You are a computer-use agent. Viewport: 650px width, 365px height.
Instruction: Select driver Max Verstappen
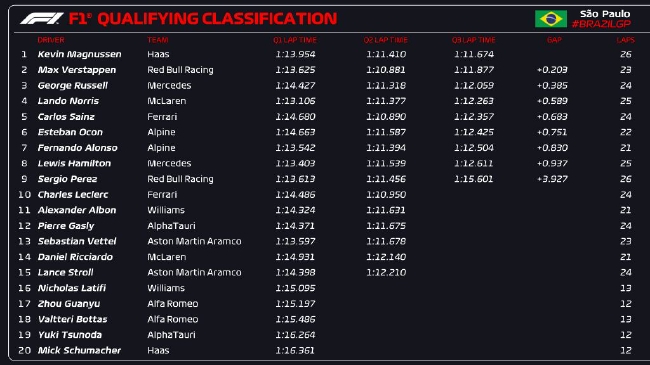pos(77,70)
